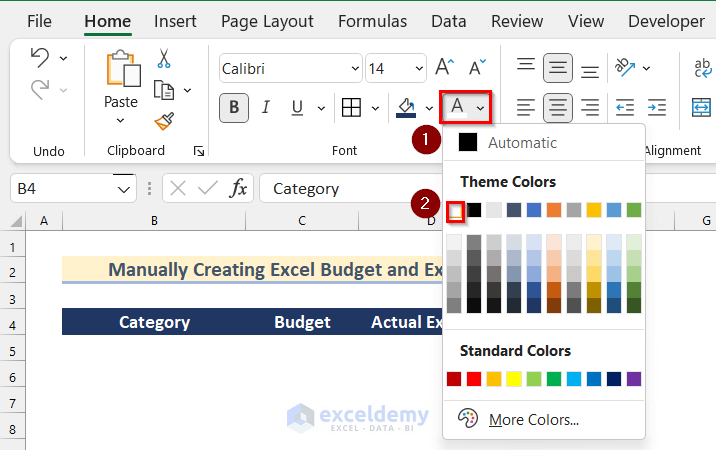Screen dimensions: 716x450
Task: Apply the Borders grid icon
Action: pos(351,107)
